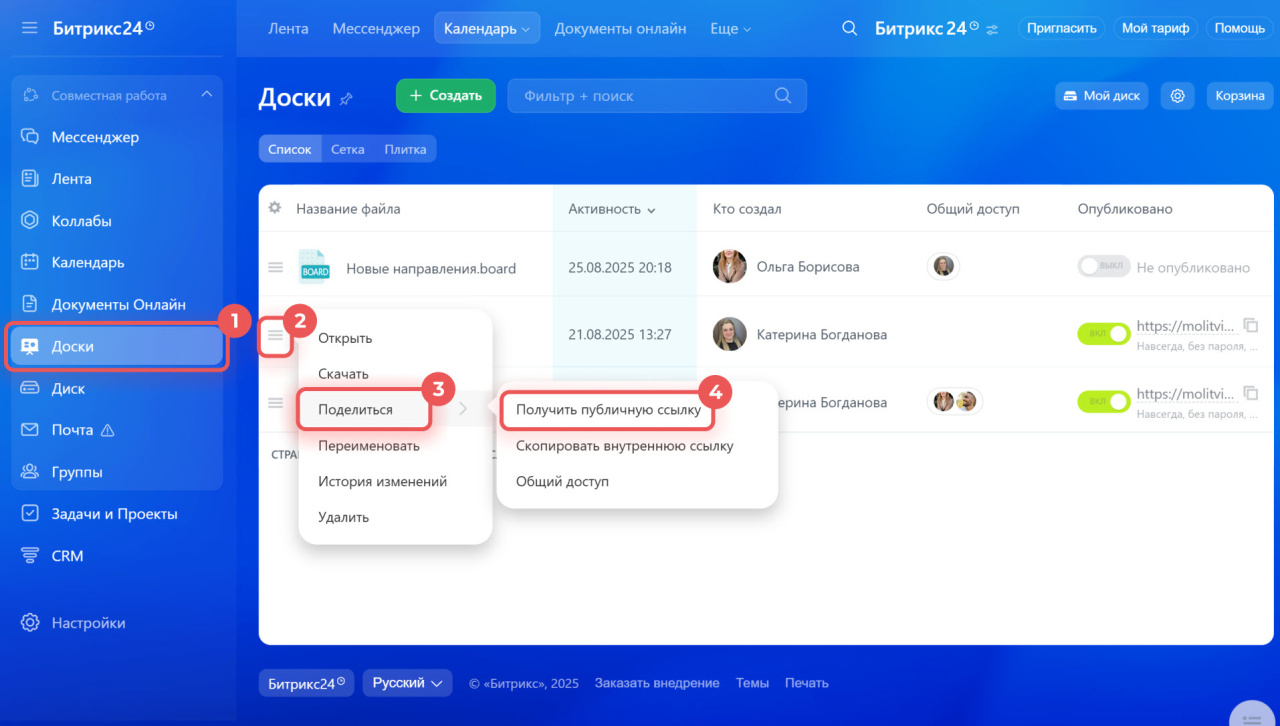1280x726 pixels.
Task: Enable publication toggle for Новые направления.board
Action: [1103, 267]
